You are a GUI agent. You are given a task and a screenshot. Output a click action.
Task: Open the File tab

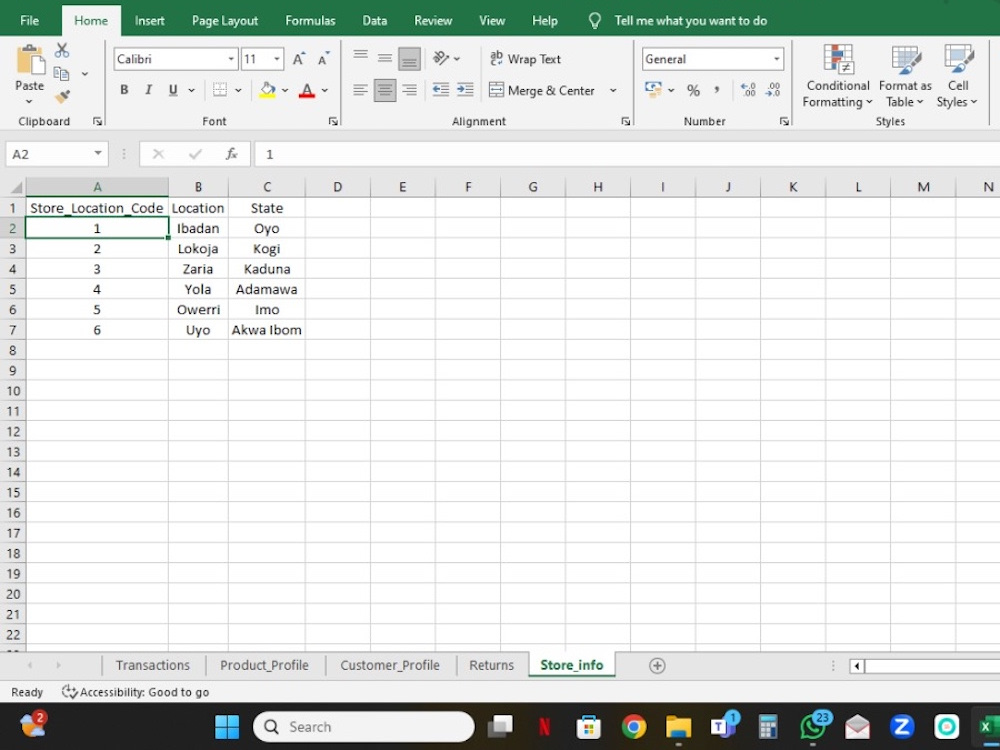pos(29,20)
